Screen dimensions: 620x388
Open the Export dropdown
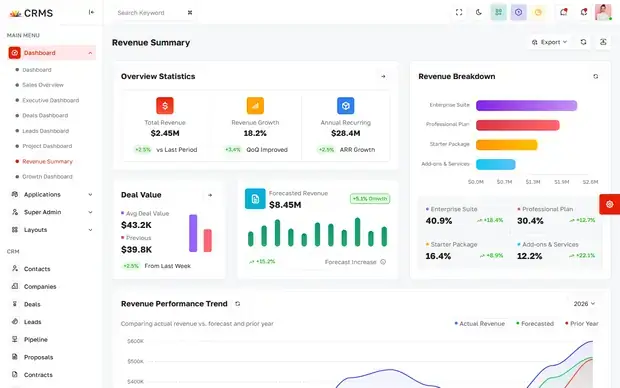pos(549,42)
